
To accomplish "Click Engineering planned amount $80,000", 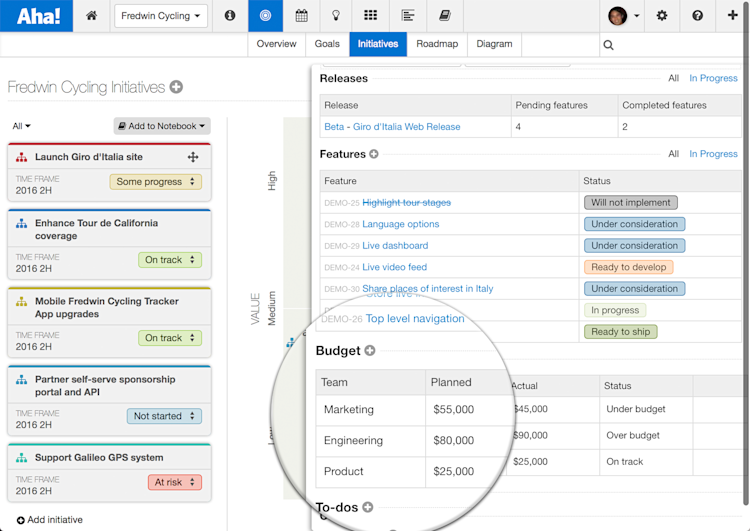I will click(x=453, y=441).
